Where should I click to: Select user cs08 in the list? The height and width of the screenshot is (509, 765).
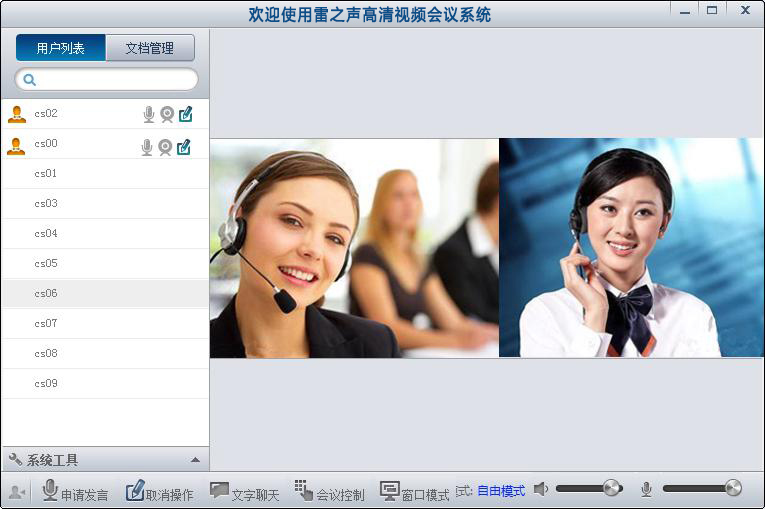(x=105, y=353)
